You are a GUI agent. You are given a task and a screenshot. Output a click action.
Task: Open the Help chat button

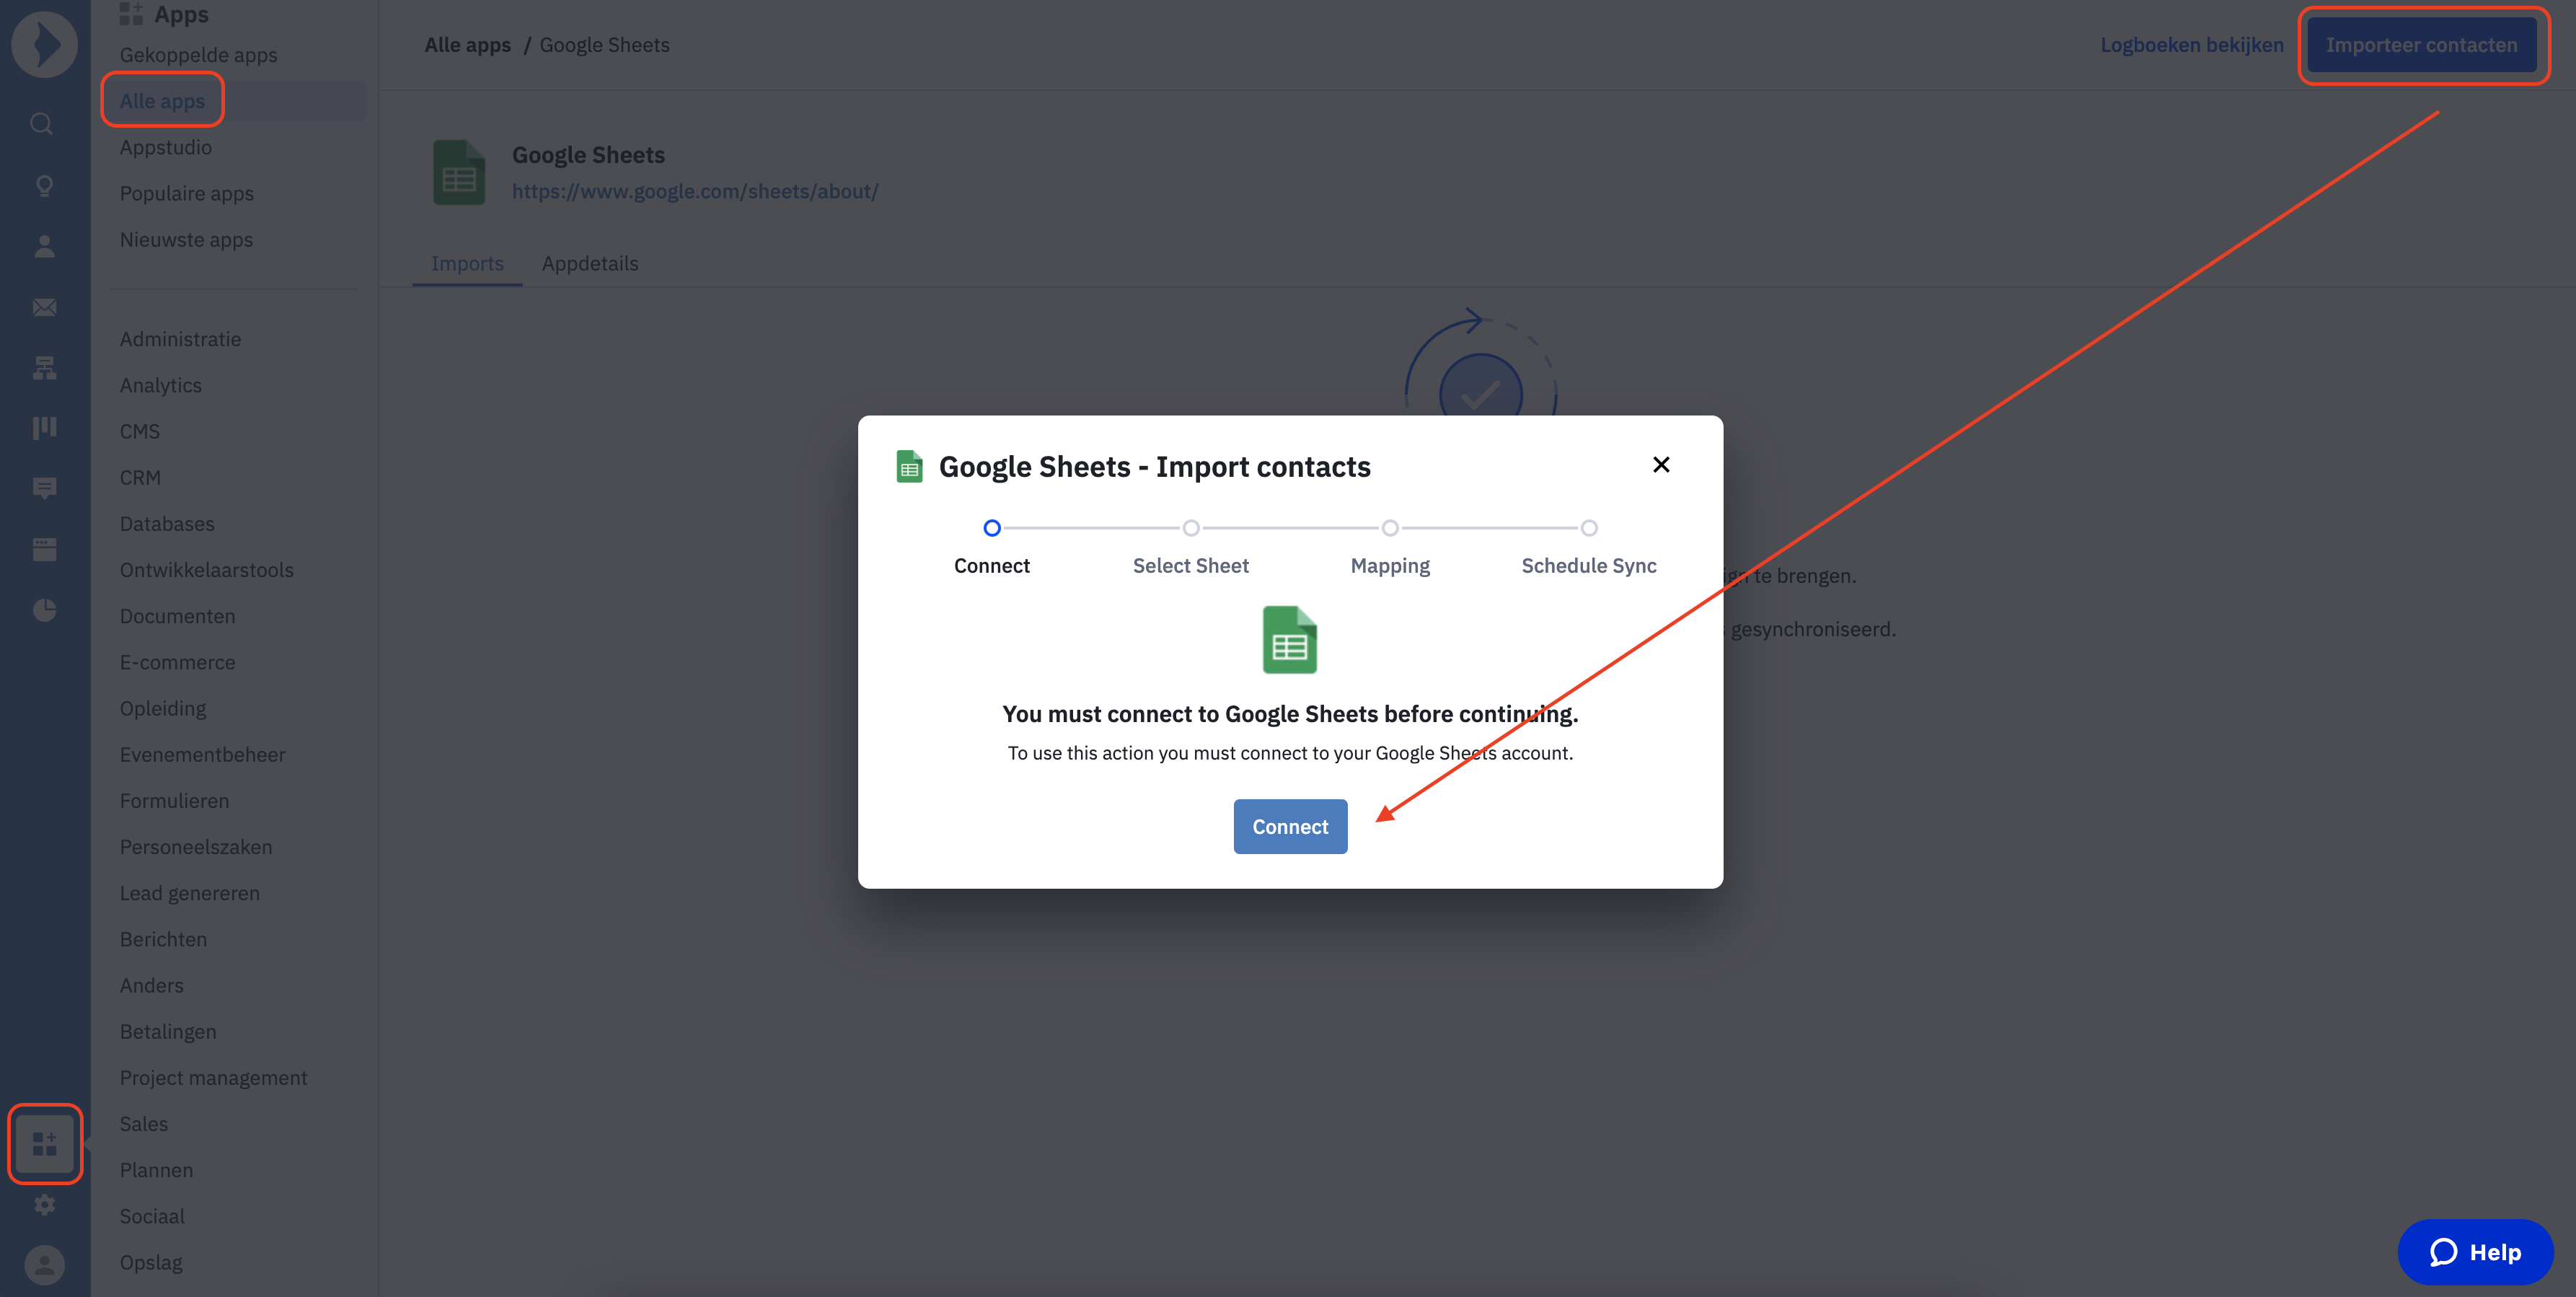[x=2475, y=1252]
